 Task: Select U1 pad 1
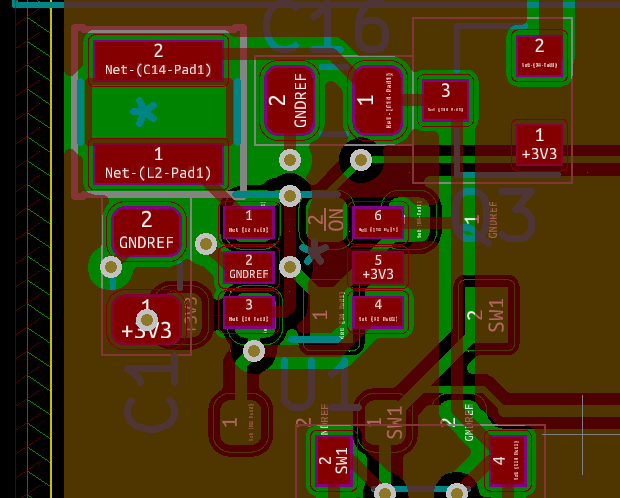(249, 222)
